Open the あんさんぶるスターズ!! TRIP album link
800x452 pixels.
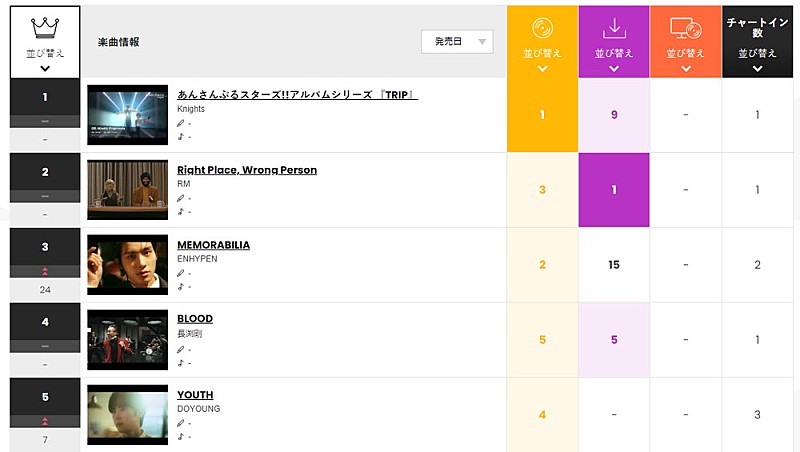tap(297, 95)
